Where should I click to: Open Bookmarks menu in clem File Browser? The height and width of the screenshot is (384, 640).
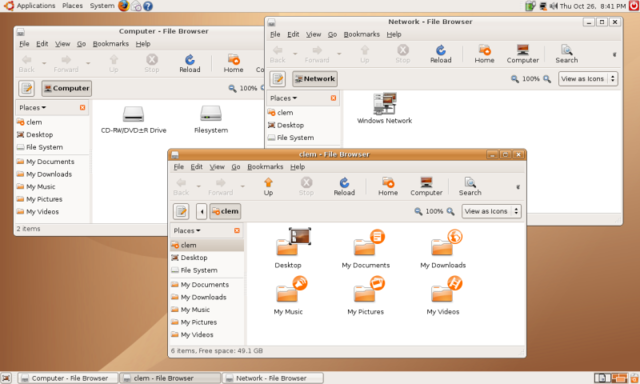pyautogui.click(x=265, y=166)
